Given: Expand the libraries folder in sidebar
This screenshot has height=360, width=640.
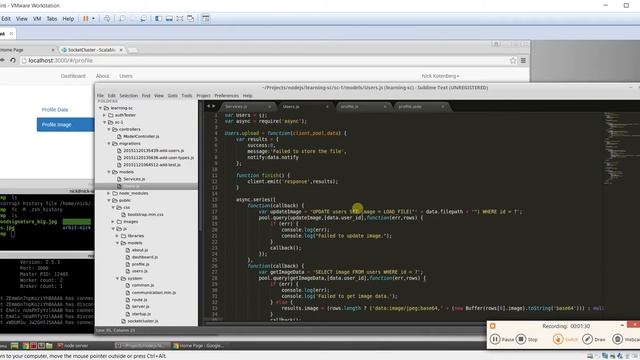Looking at the screenshot, I should tap(117, 236).
